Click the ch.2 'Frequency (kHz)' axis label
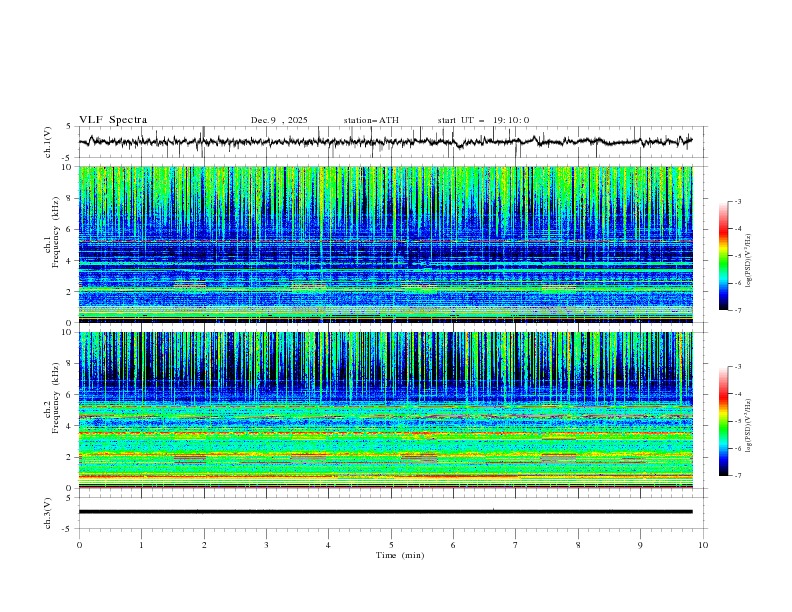792x612 pixels. (x=56, y=398)
